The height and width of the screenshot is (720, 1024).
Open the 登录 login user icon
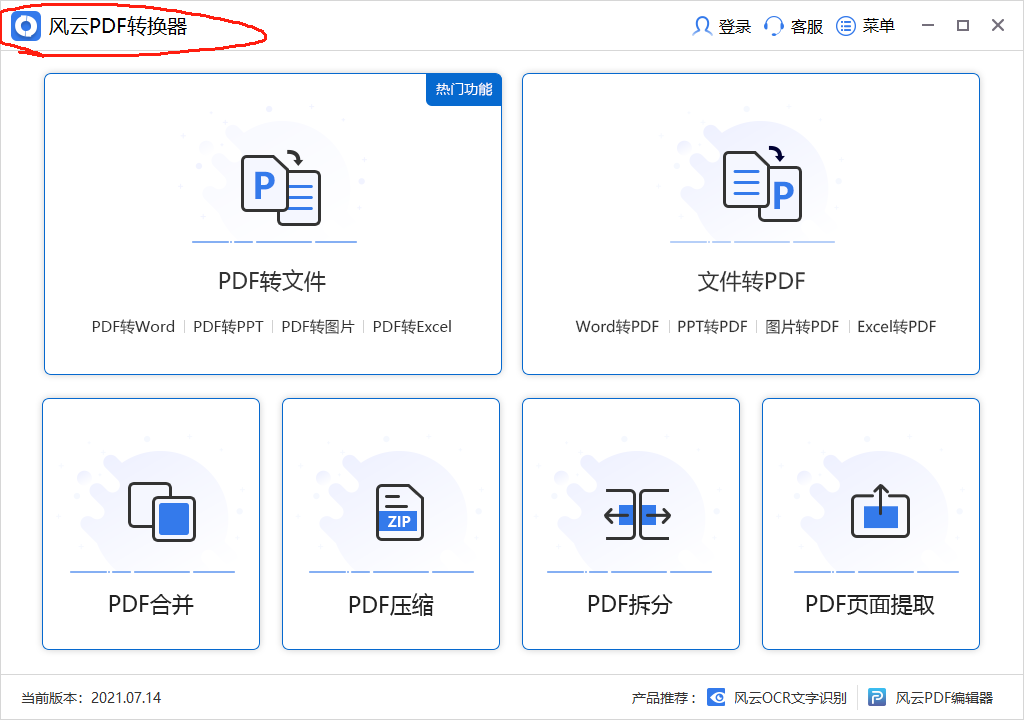pos(702,26)
